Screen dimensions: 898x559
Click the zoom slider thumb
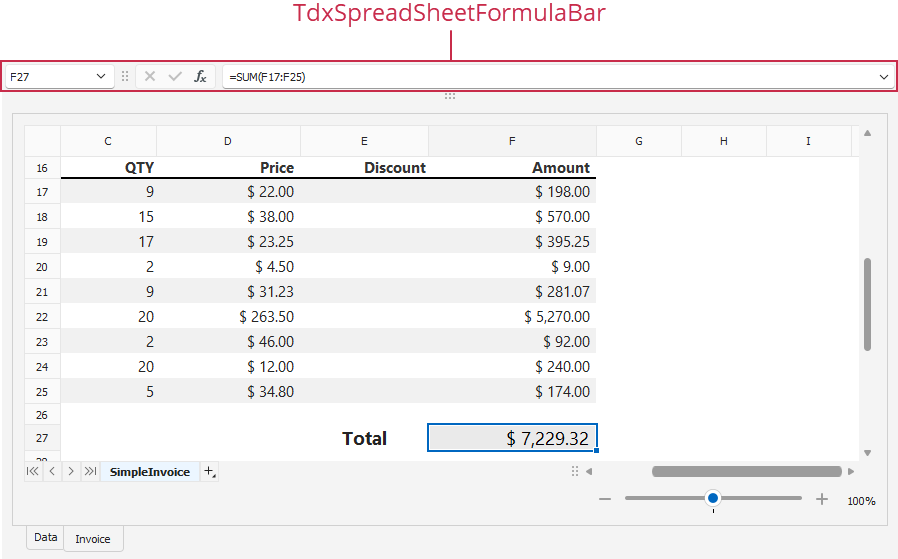click(713, 498)
